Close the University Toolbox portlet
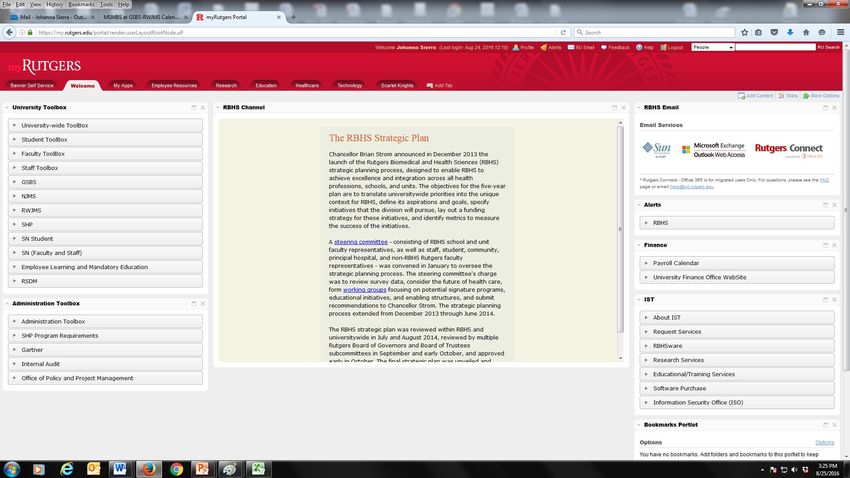The image size is (850, 478). pos(203,107)
